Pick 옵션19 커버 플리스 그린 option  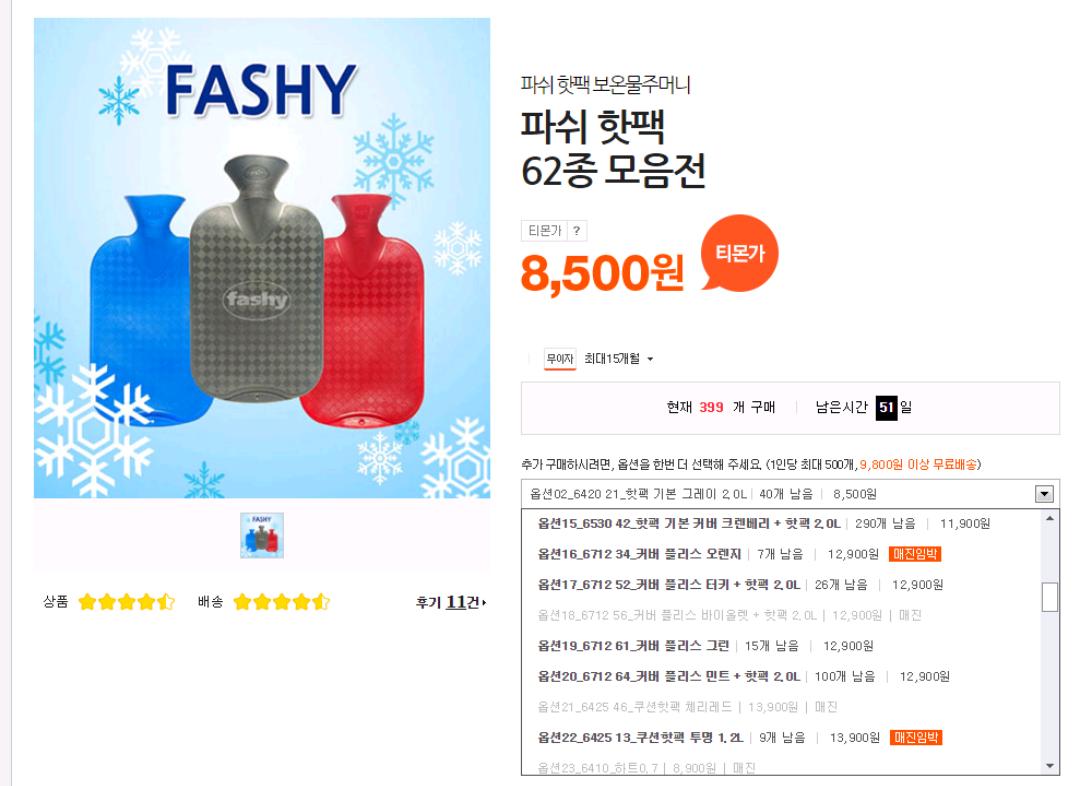tap(705, 645)
